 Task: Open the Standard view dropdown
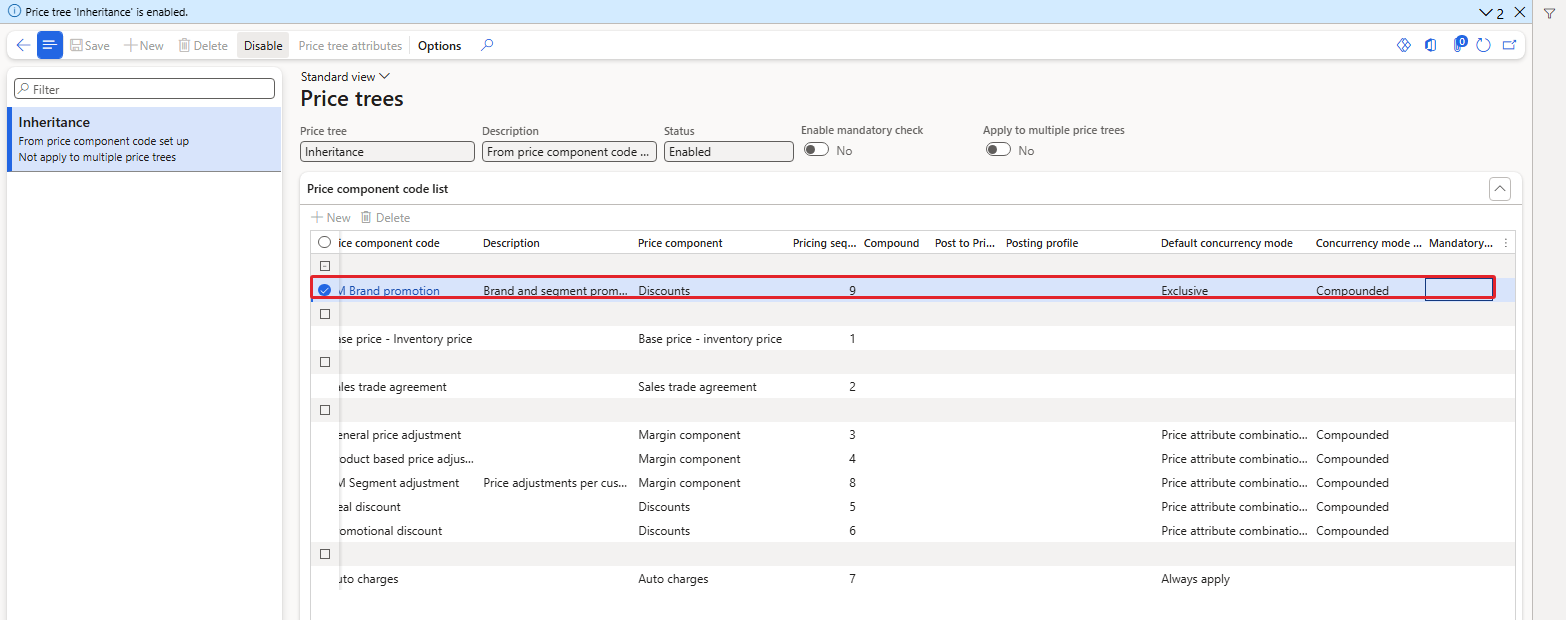coord(345,77)
